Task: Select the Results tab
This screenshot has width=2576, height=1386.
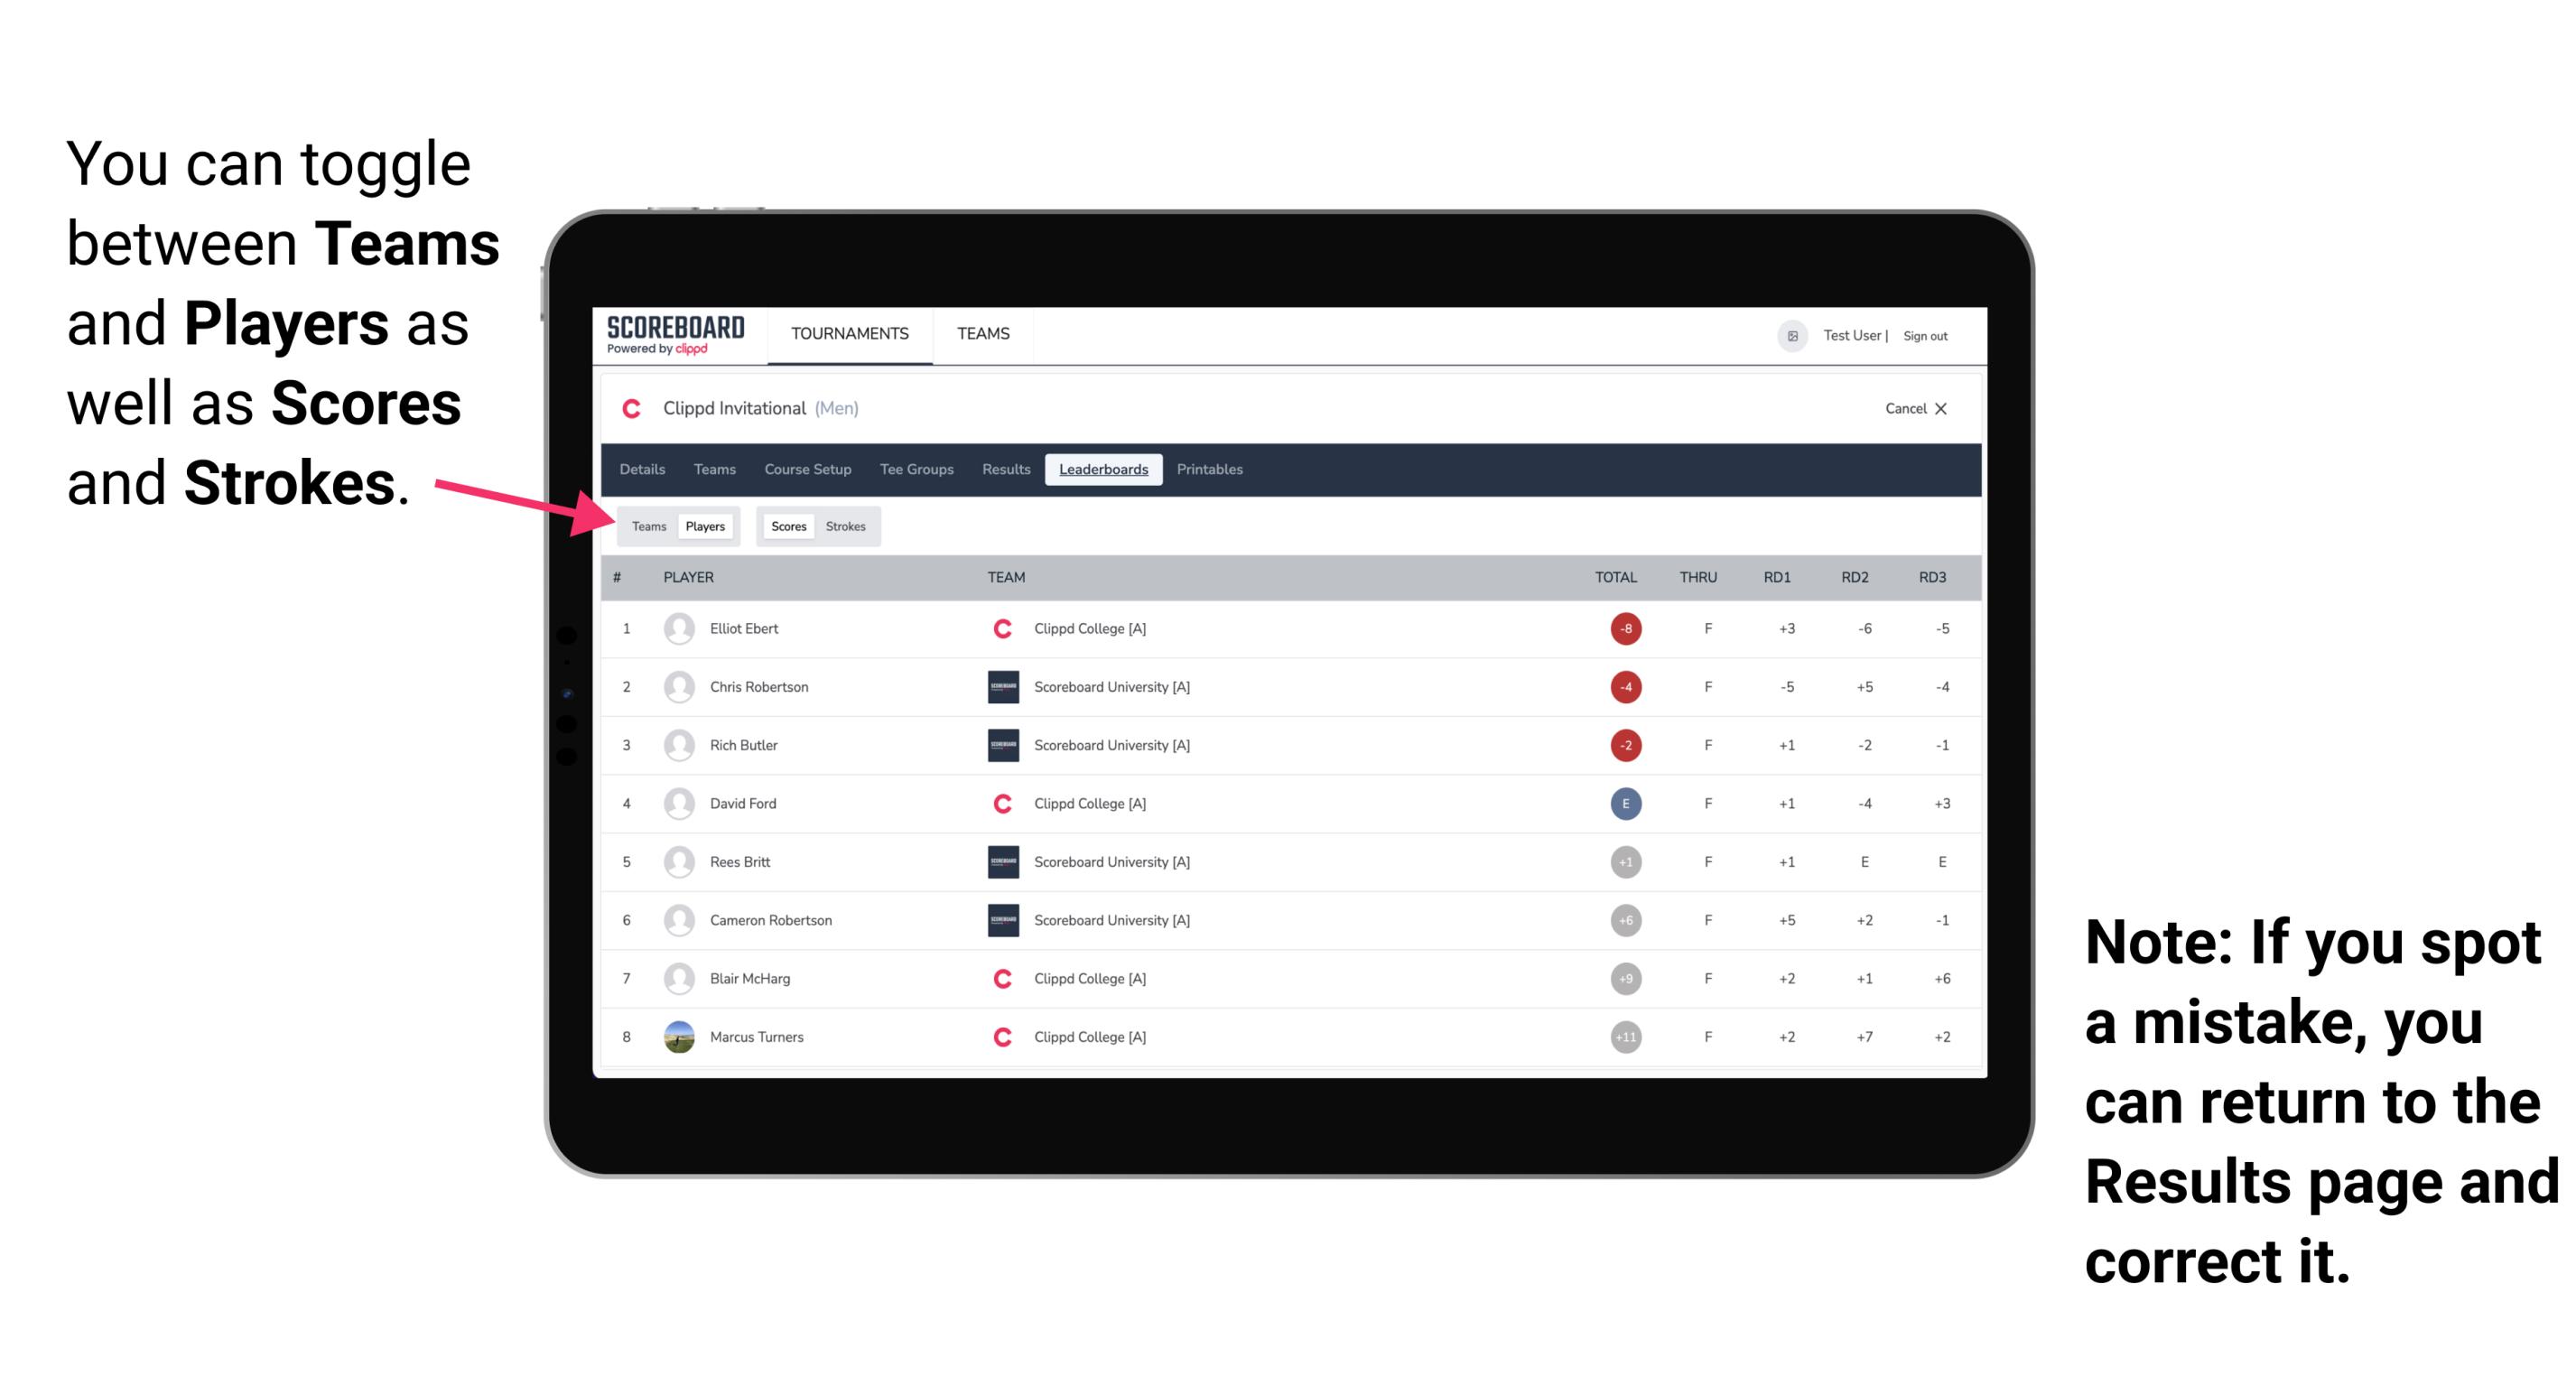Action: pos(1007,470)
